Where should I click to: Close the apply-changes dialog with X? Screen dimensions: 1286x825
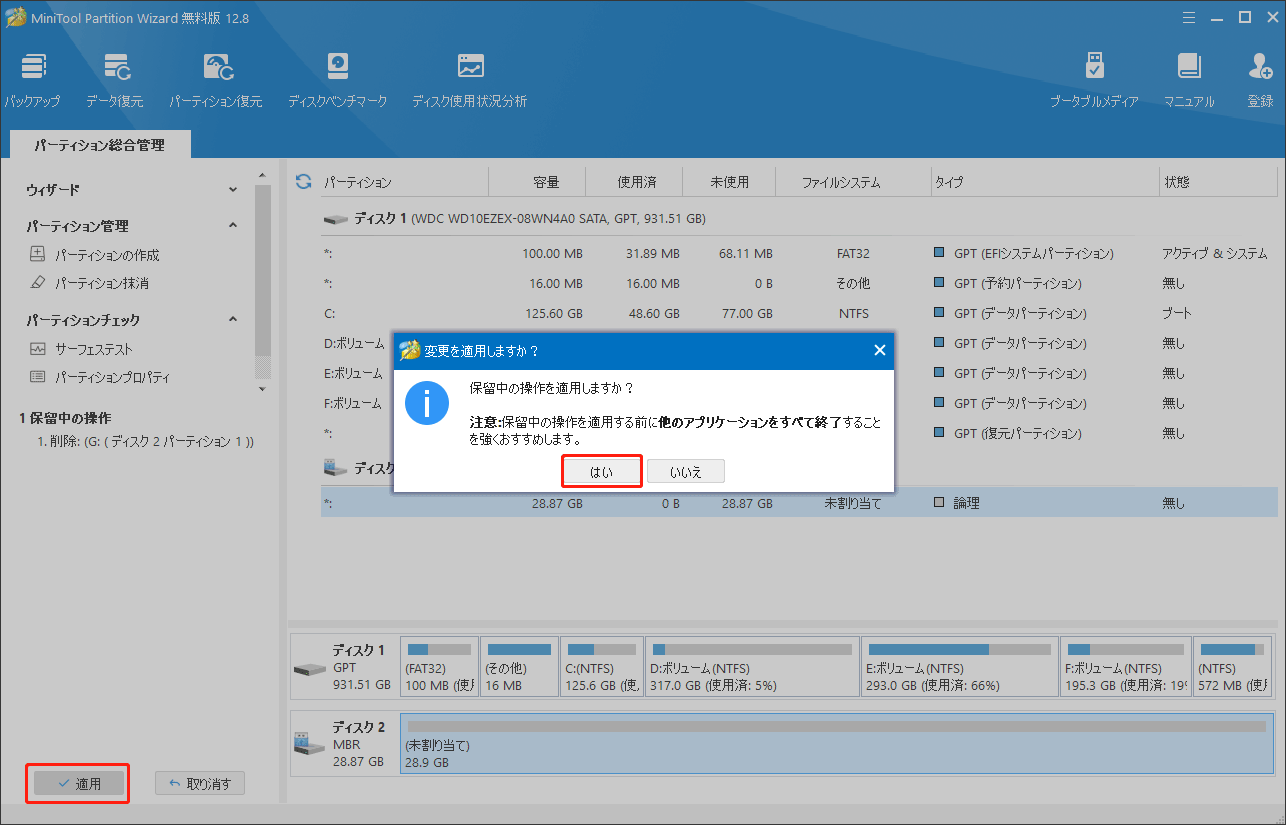click(879, 350)
